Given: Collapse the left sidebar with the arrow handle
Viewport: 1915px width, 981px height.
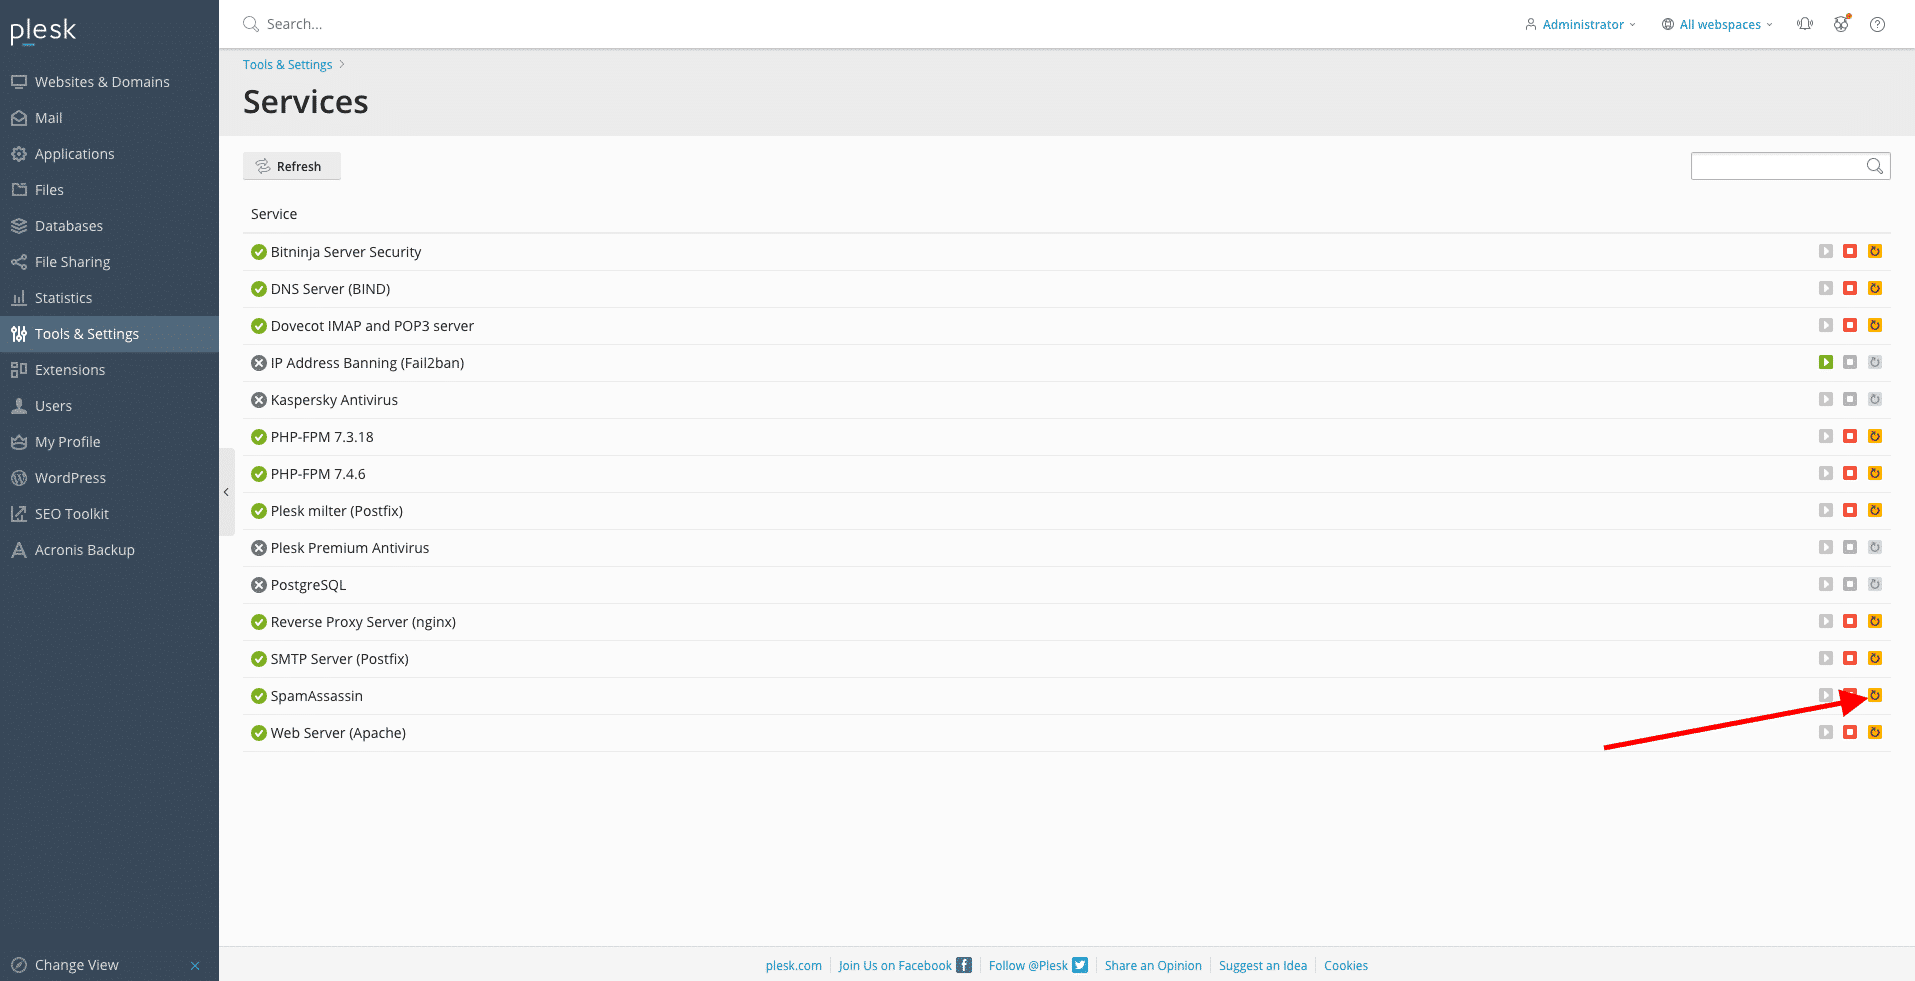Looking at the screenshot, I should tap(226, 492).
